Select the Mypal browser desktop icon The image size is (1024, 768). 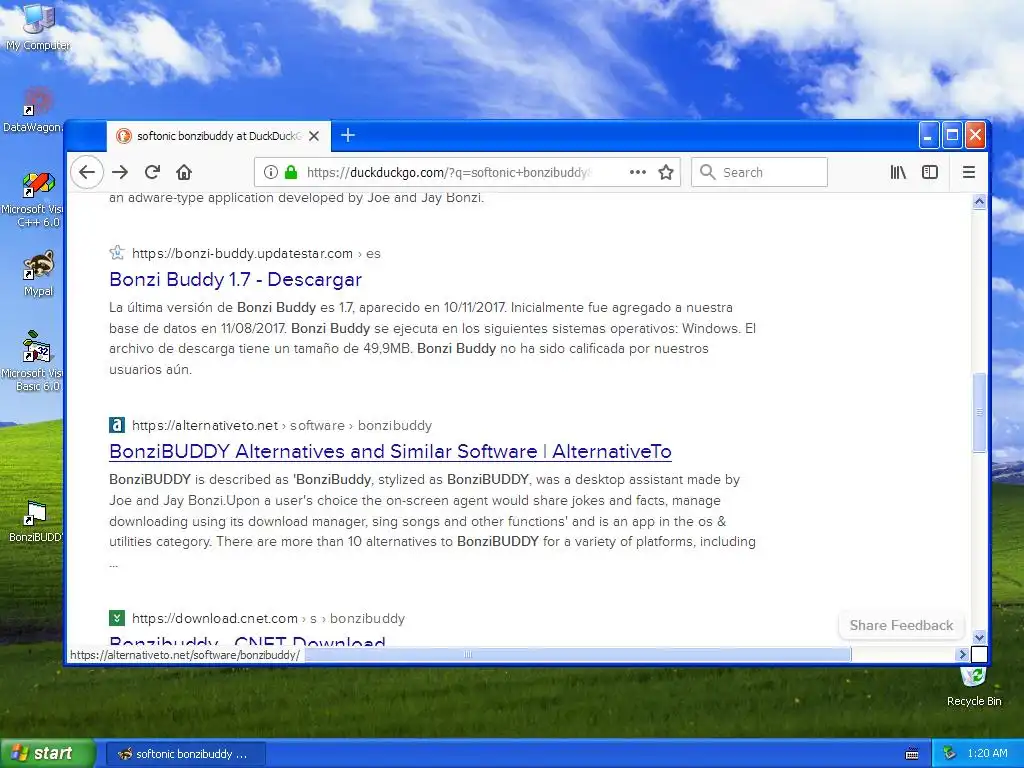[x=38, y=274]
